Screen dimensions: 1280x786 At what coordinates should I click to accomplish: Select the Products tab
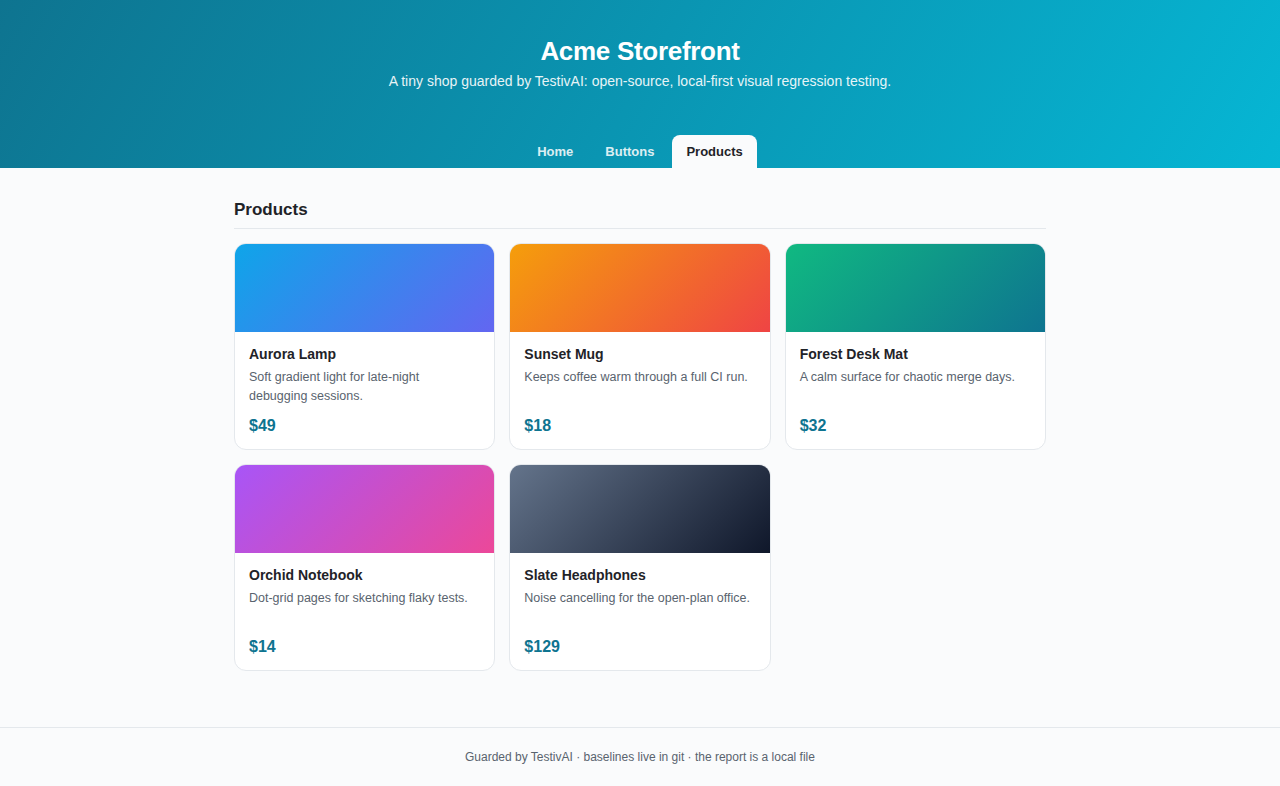coord(714,152)
